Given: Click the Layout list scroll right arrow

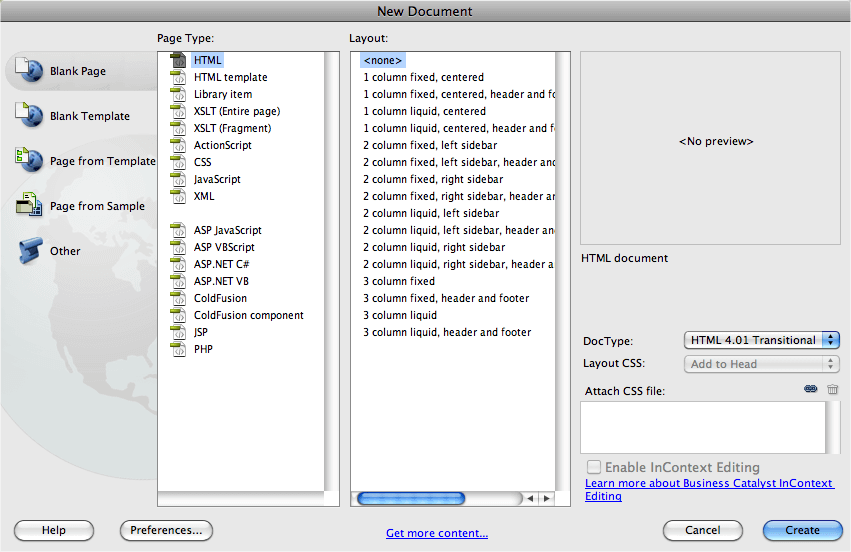Looking at the screenshot, I should click(x=547, y=498).
